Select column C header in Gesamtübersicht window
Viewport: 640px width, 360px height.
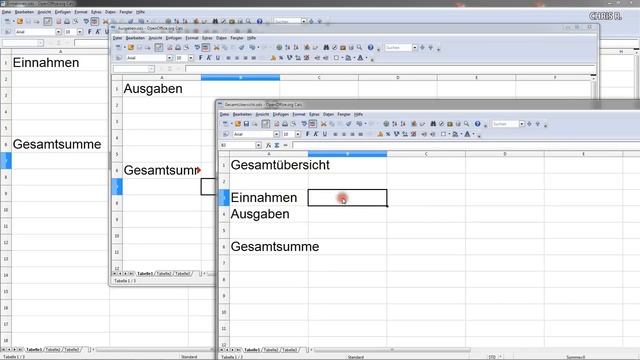point(426,154)
